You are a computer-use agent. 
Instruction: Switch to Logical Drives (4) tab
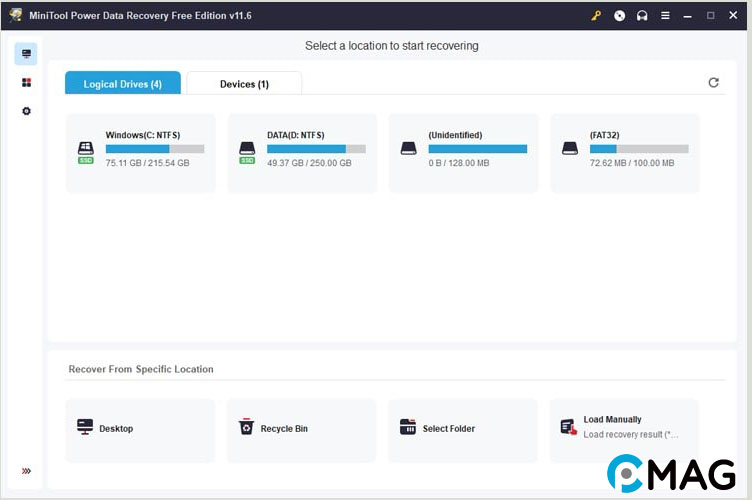pos(123,83)
